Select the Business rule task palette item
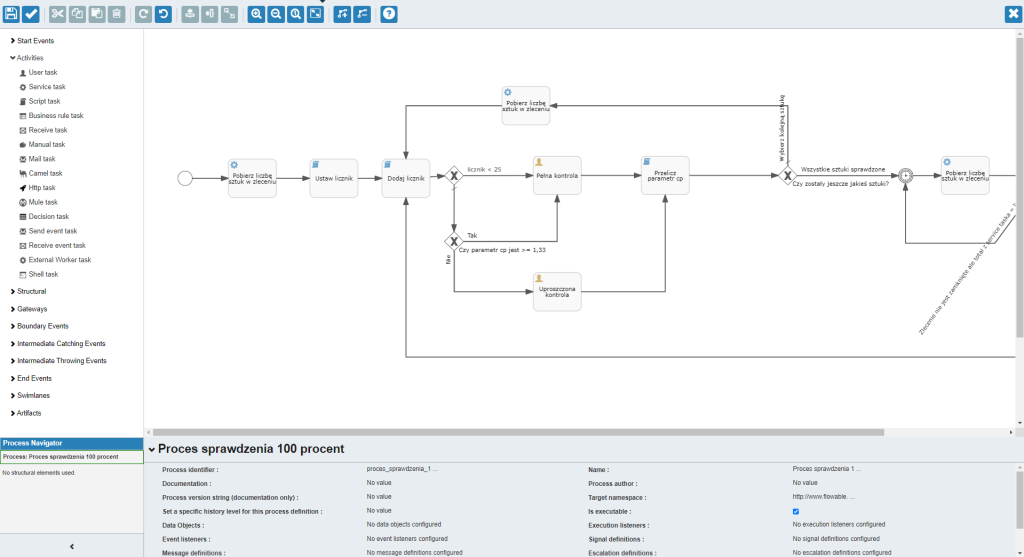Image resolution: width=1024 pixels, height=557 pixels. [x=52, y=116]
